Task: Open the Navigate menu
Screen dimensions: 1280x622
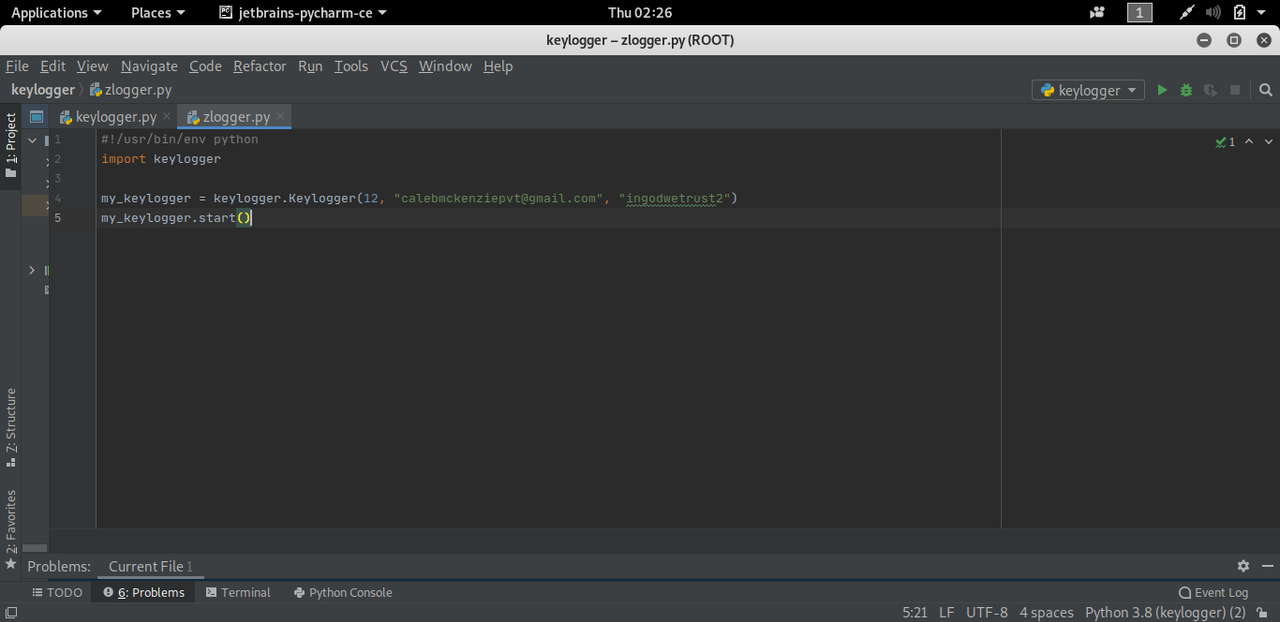Action: (x=149, y=66)
